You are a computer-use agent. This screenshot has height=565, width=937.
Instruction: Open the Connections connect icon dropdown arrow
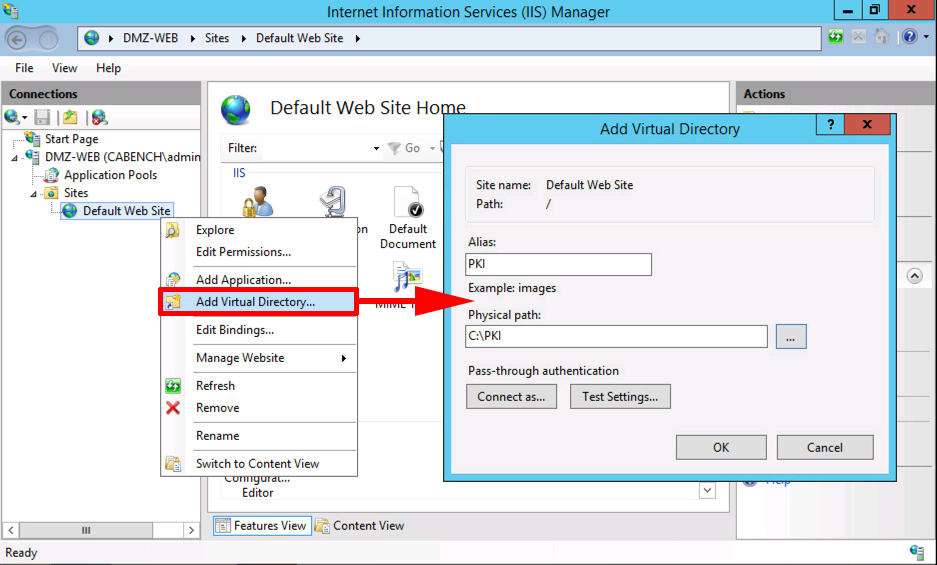(x=25, y=118)
